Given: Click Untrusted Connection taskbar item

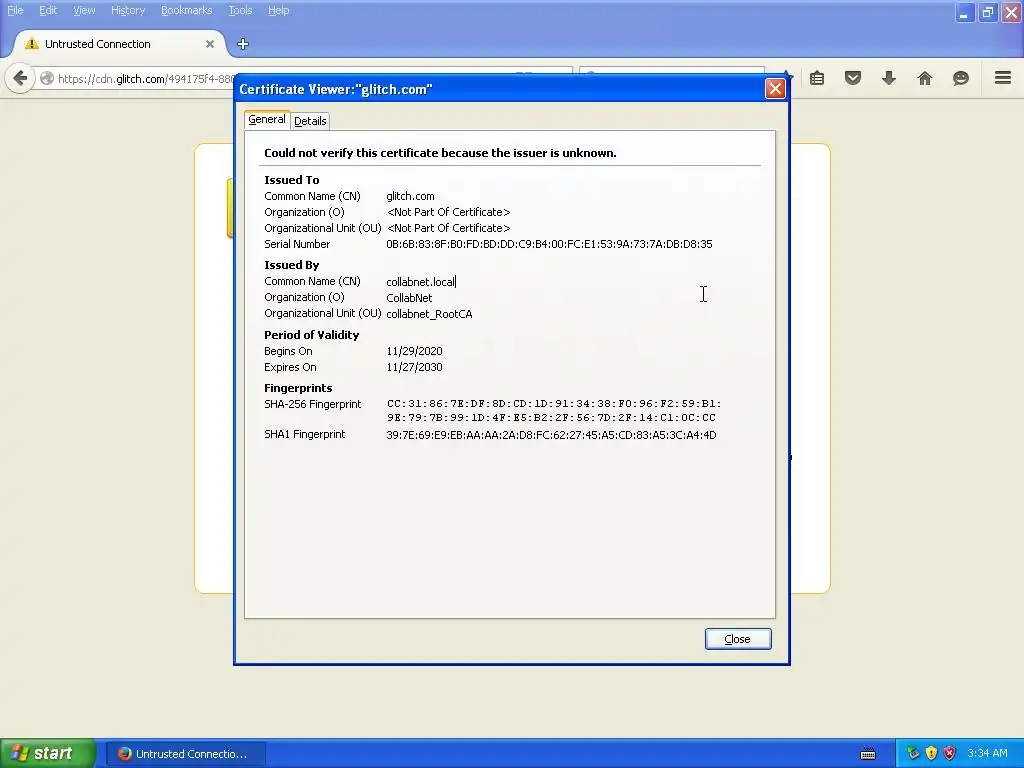Looking at the screenshot, I should (185, 754).
